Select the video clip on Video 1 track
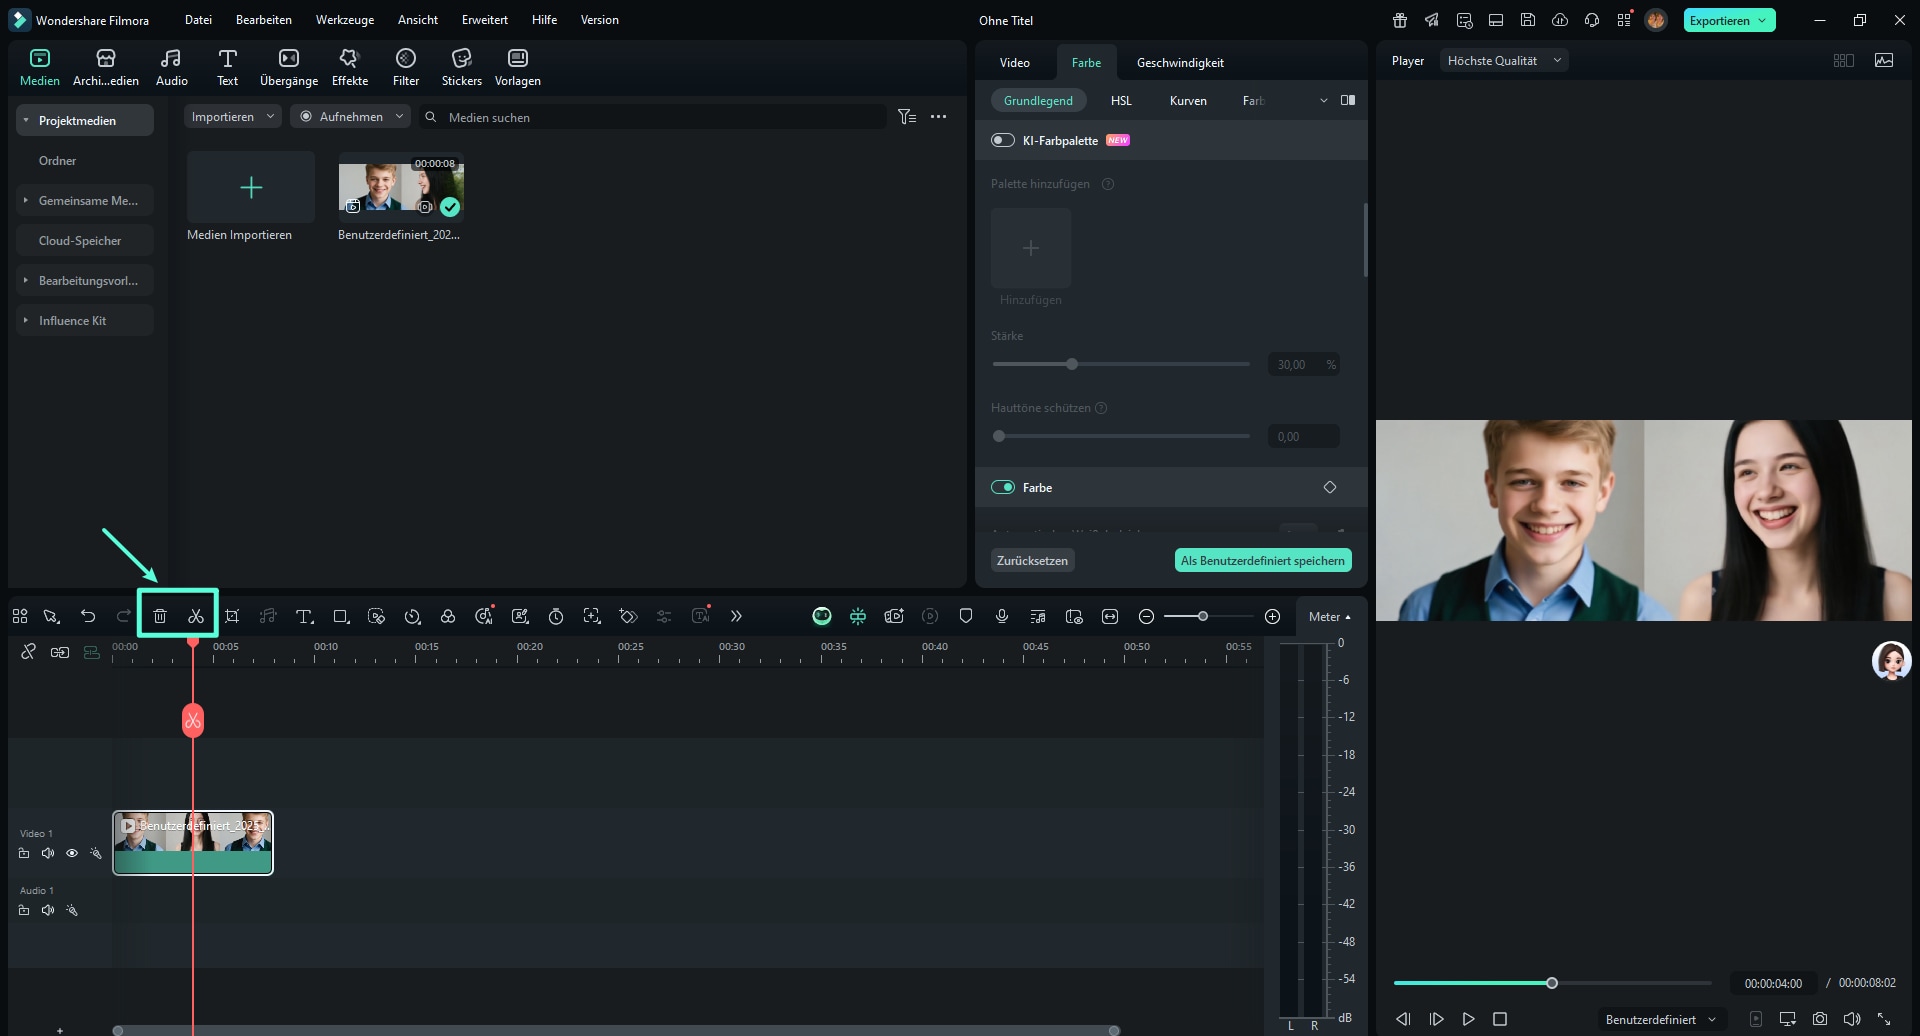 [x=193, y=843]
